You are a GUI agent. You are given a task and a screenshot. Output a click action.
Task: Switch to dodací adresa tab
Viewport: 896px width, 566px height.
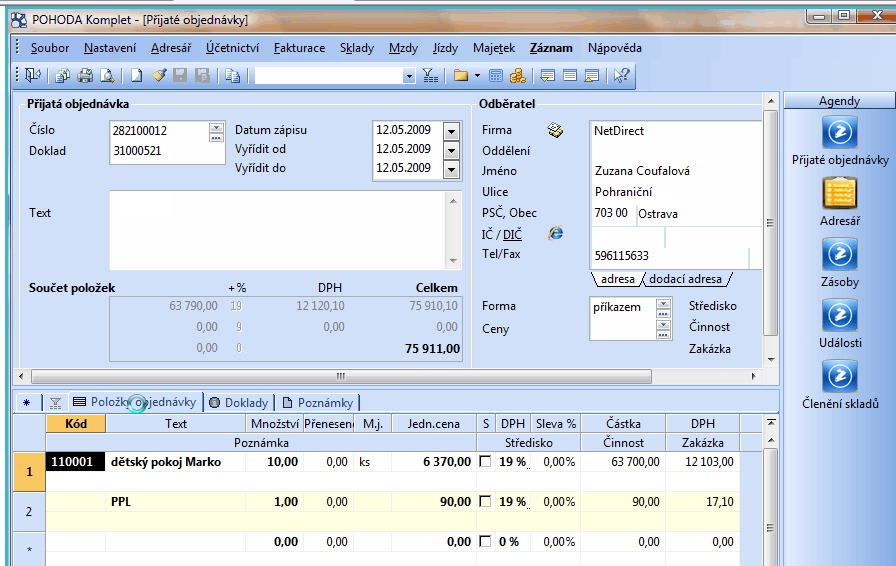pos(685,279)
